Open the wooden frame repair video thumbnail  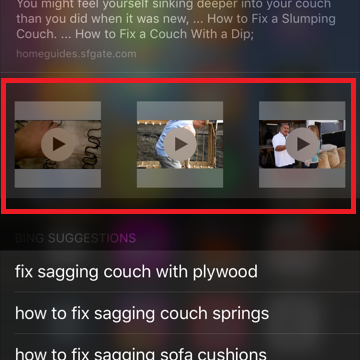[x=180, y=144]
